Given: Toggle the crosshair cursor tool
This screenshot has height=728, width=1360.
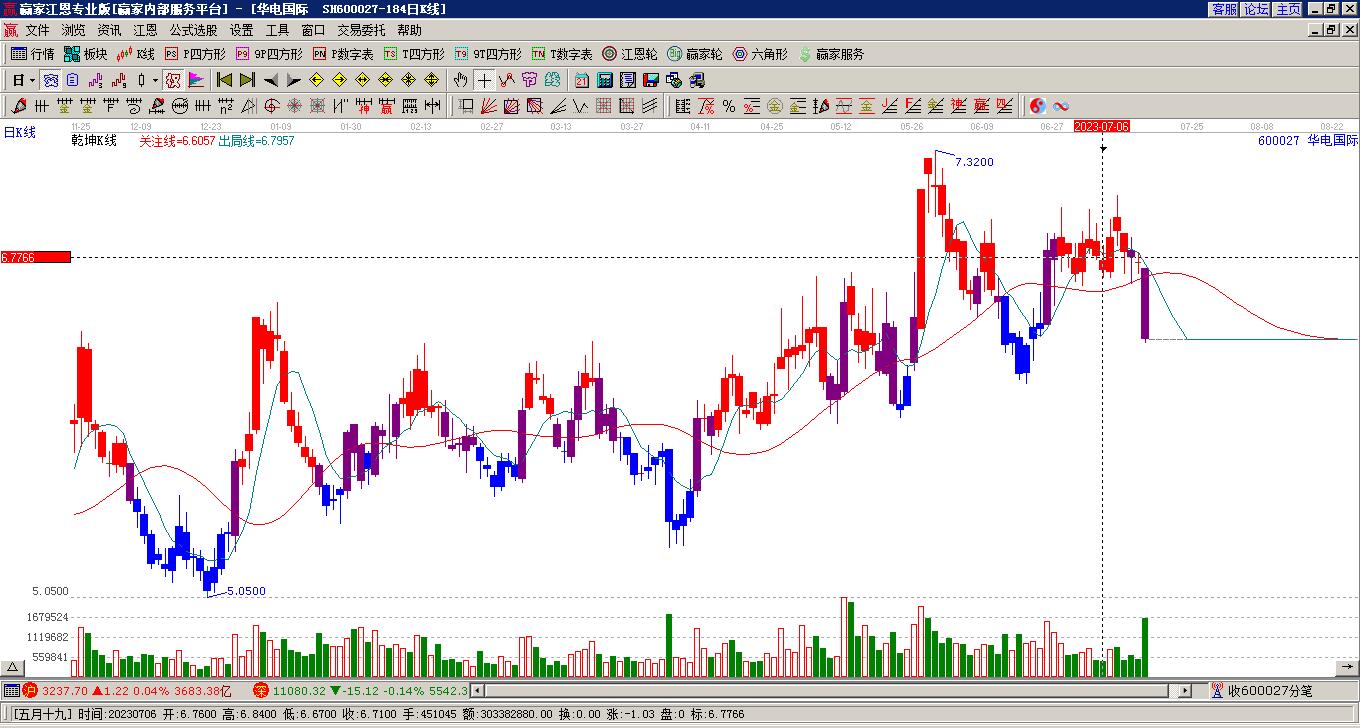Looking at the screenshot, I should (x=484, y=80).
